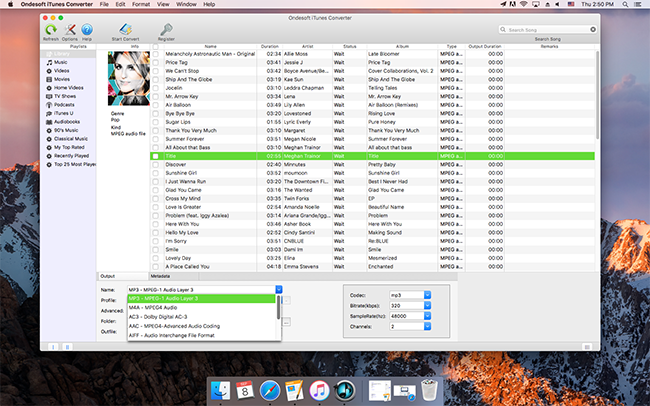This screenshot has width=650, height=406.
Task: Sort songs by Album column header
Action: pyautogui.click(x=402, y=46)
